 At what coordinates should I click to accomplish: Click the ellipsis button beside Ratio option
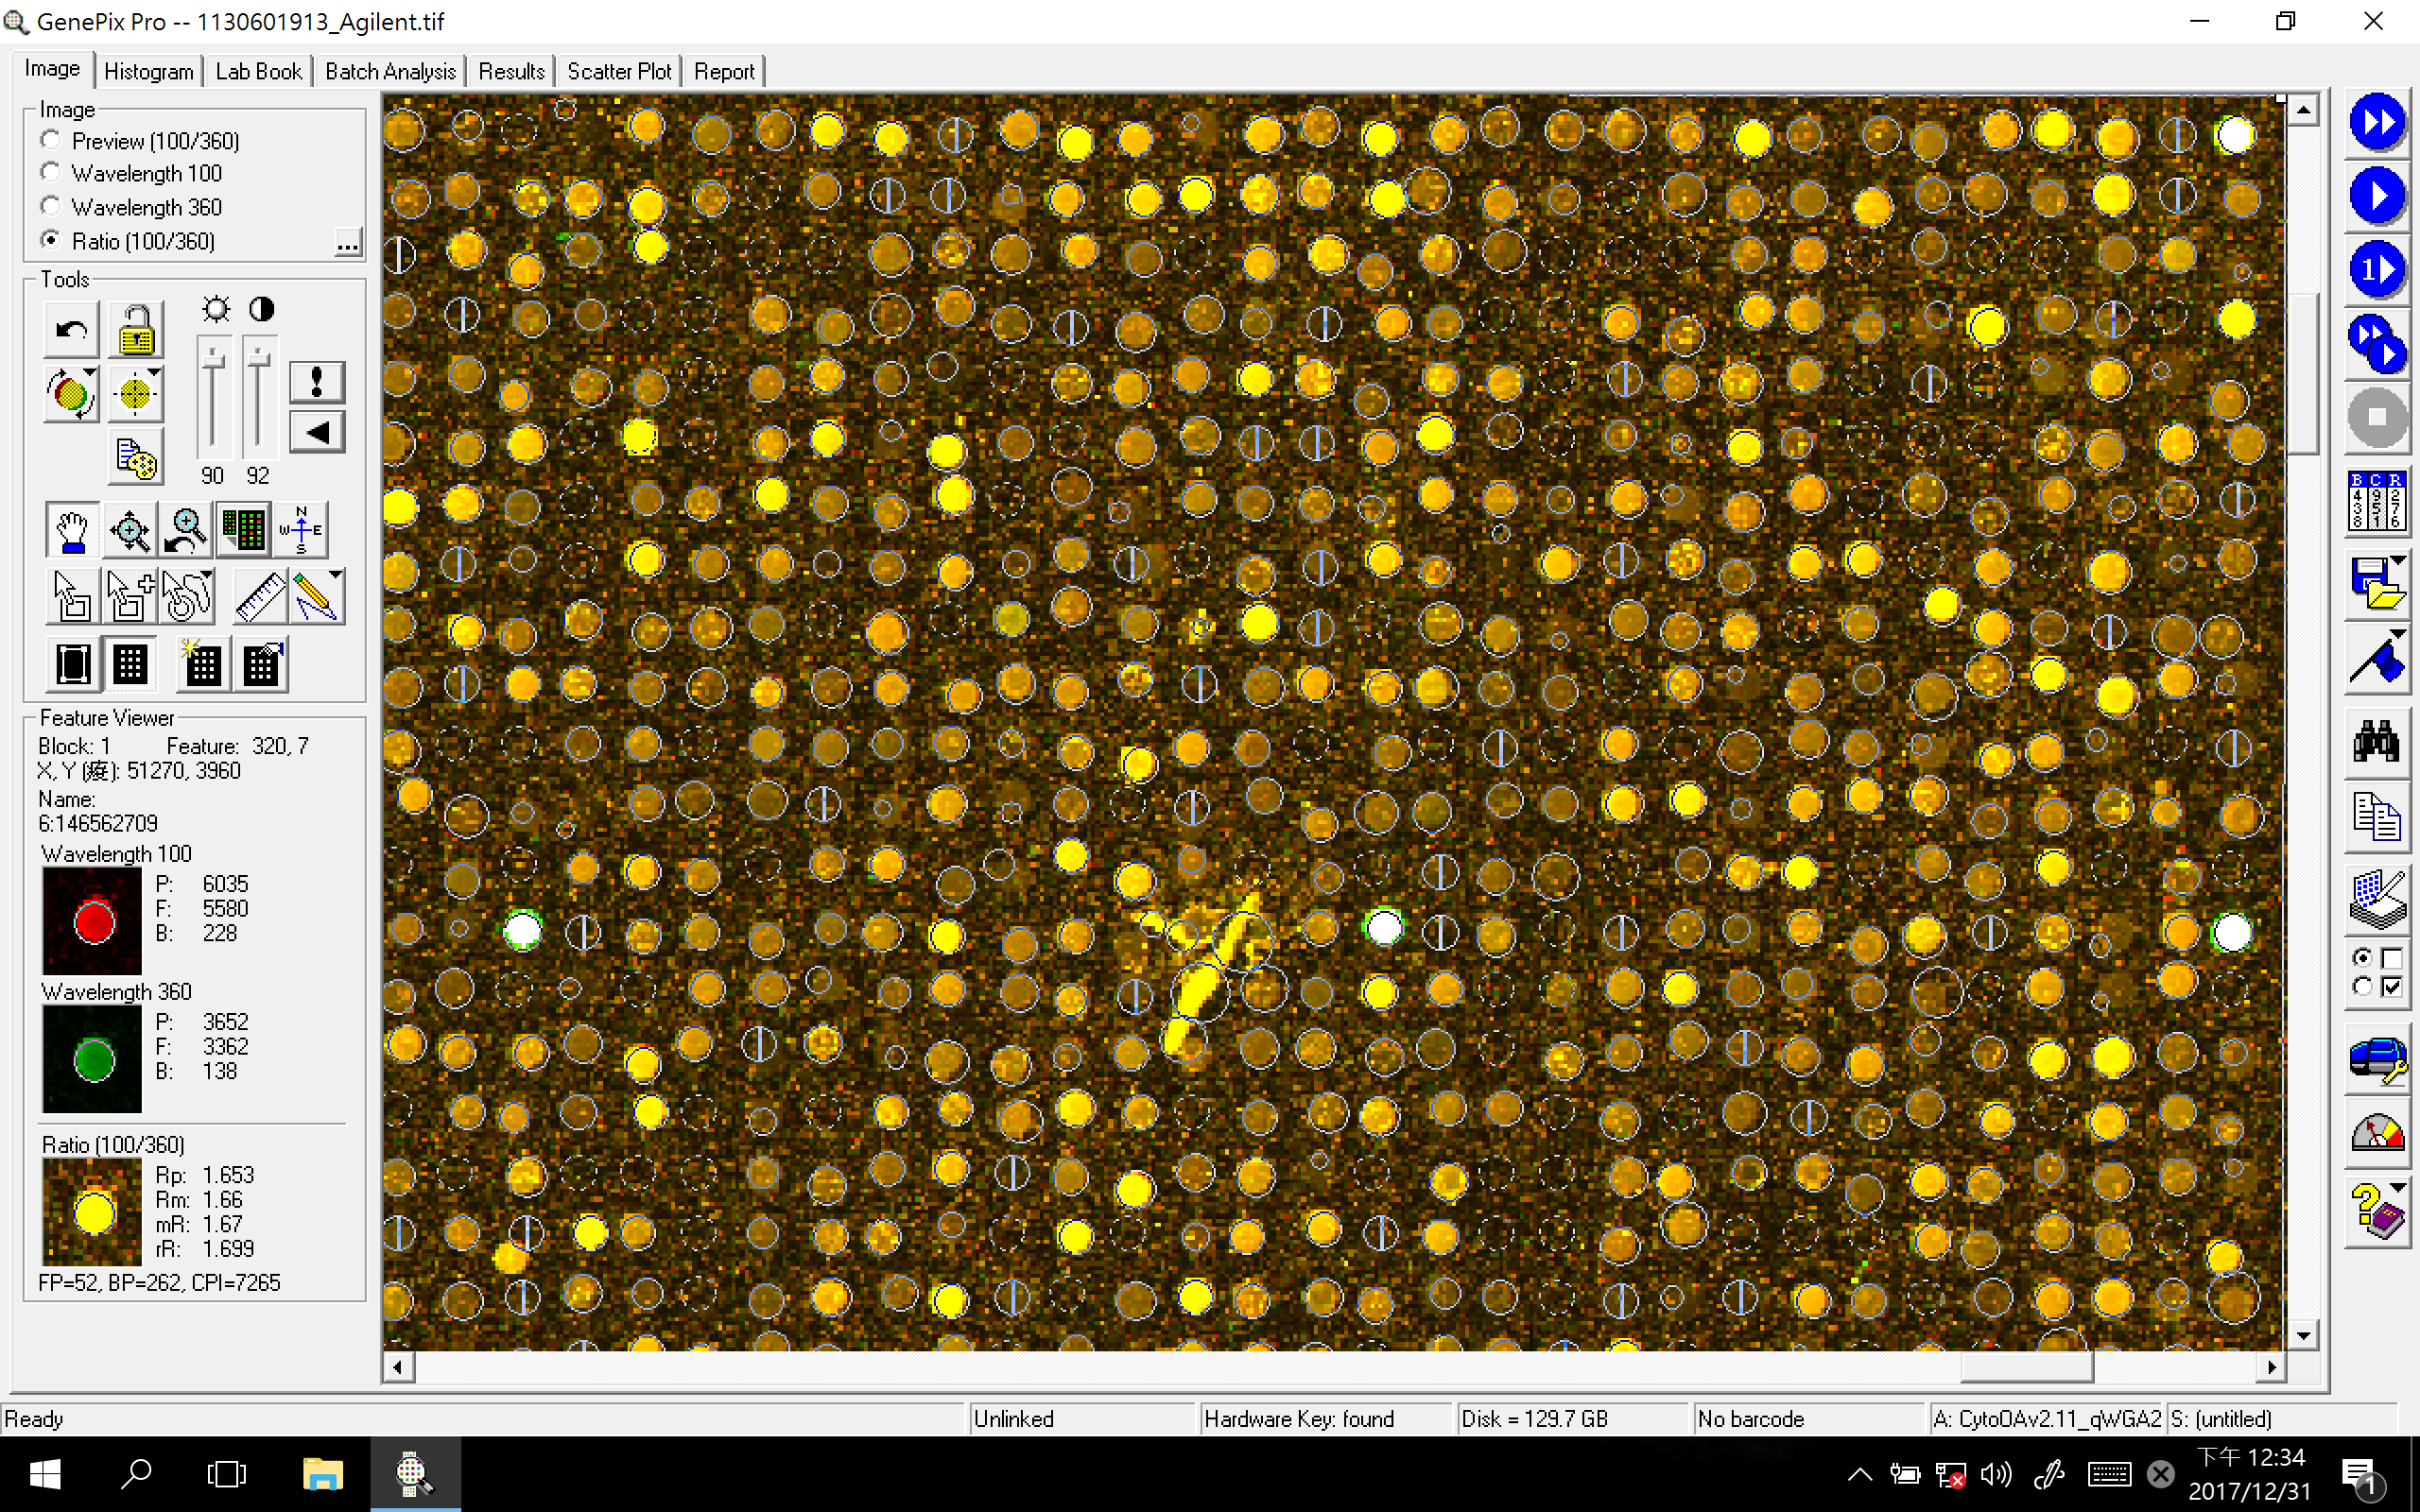pyautogui.click(x=347, y=242)
